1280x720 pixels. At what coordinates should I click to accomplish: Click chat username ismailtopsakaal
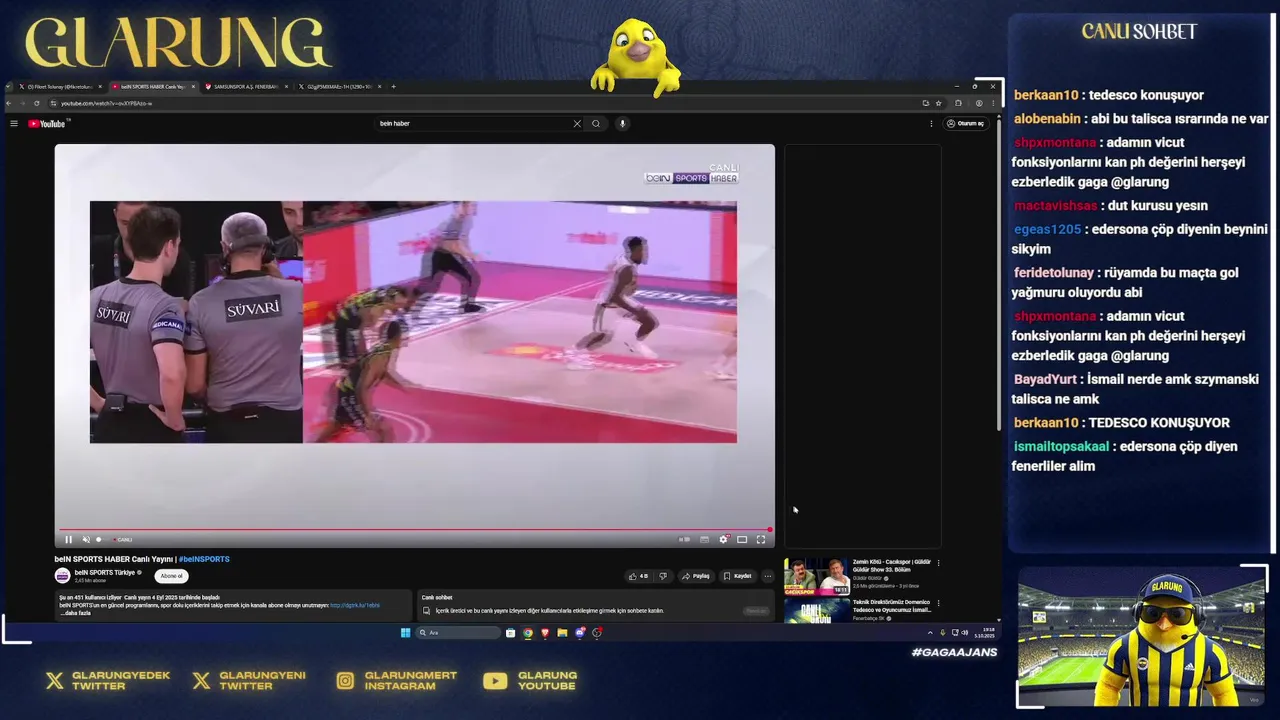coord(1061,447)
